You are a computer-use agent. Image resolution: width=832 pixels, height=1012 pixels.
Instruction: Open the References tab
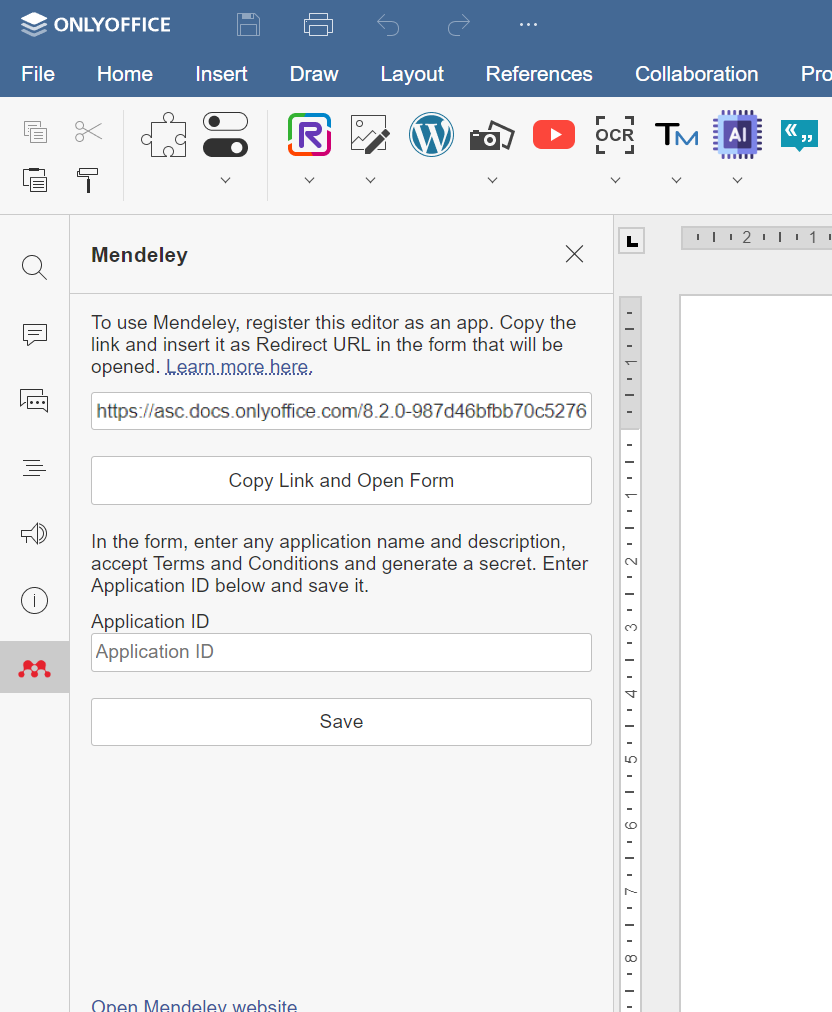[539, 74]
